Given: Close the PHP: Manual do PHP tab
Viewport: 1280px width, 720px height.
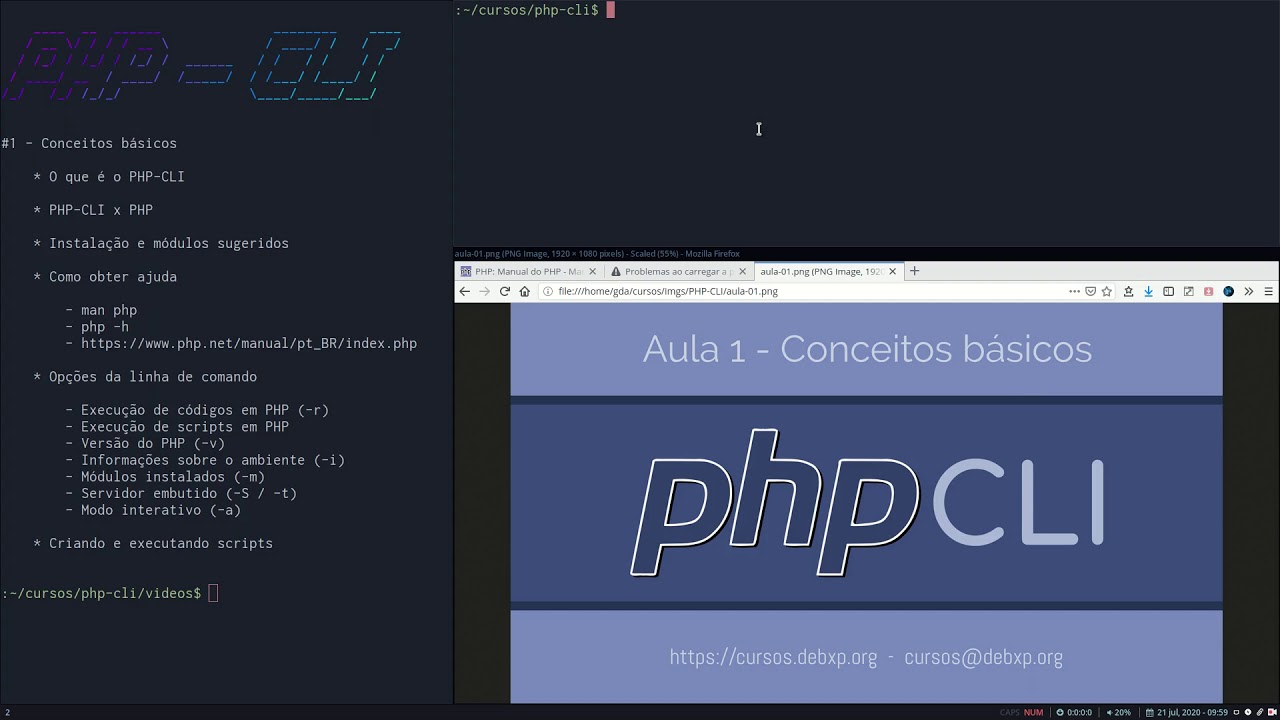Looking at the screenshot, I should [592, 271].
